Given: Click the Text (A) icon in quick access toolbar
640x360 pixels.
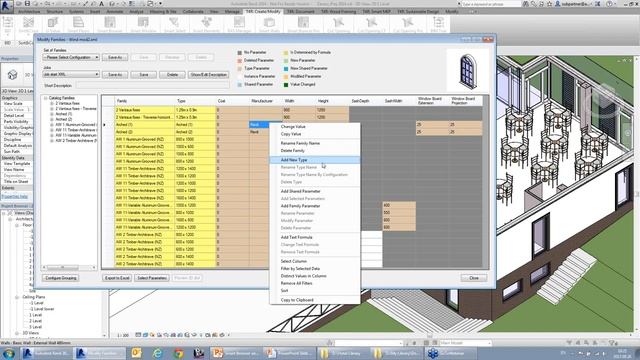Looking at the screenshot, I should (101, 4).
